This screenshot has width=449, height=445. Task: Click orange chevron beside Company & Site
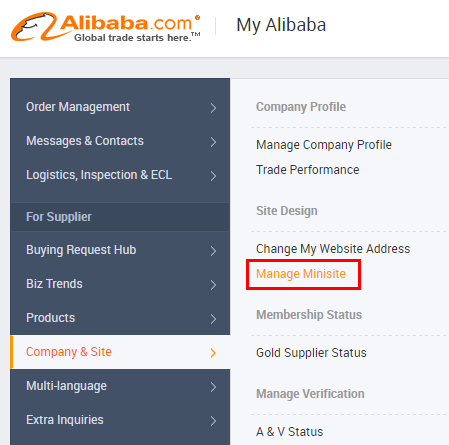(213, 353)
